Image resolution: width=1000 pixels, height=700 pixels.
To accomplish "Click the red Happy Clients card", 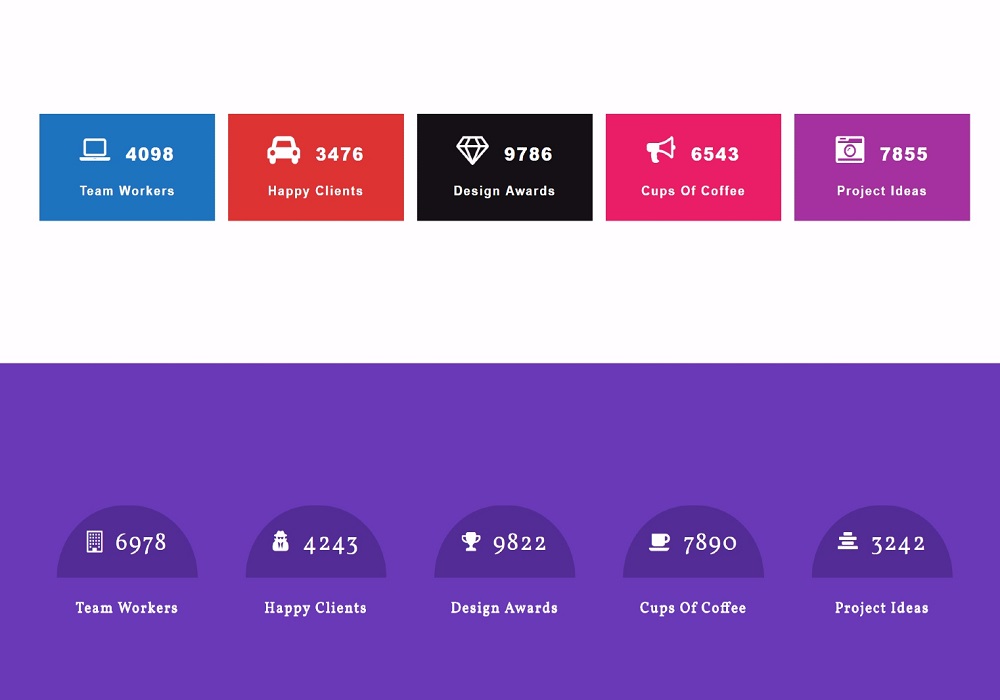I will pyautogui.click(x=315, y=166).
